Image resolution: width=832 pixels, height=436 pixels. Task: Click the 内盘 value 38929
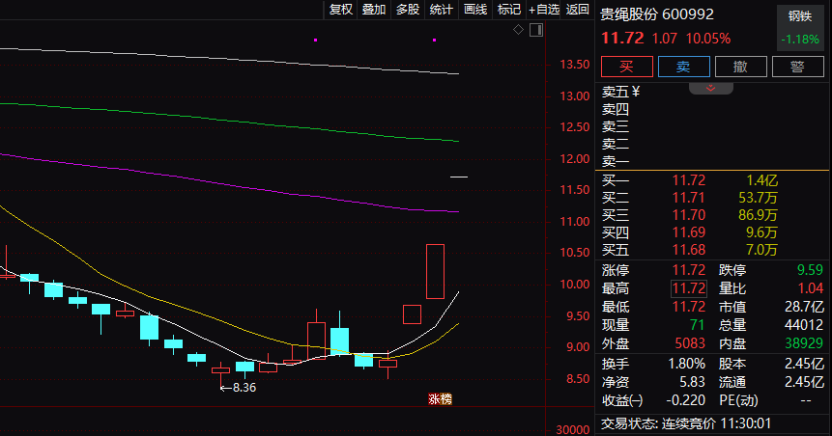(x=804, y=343)
